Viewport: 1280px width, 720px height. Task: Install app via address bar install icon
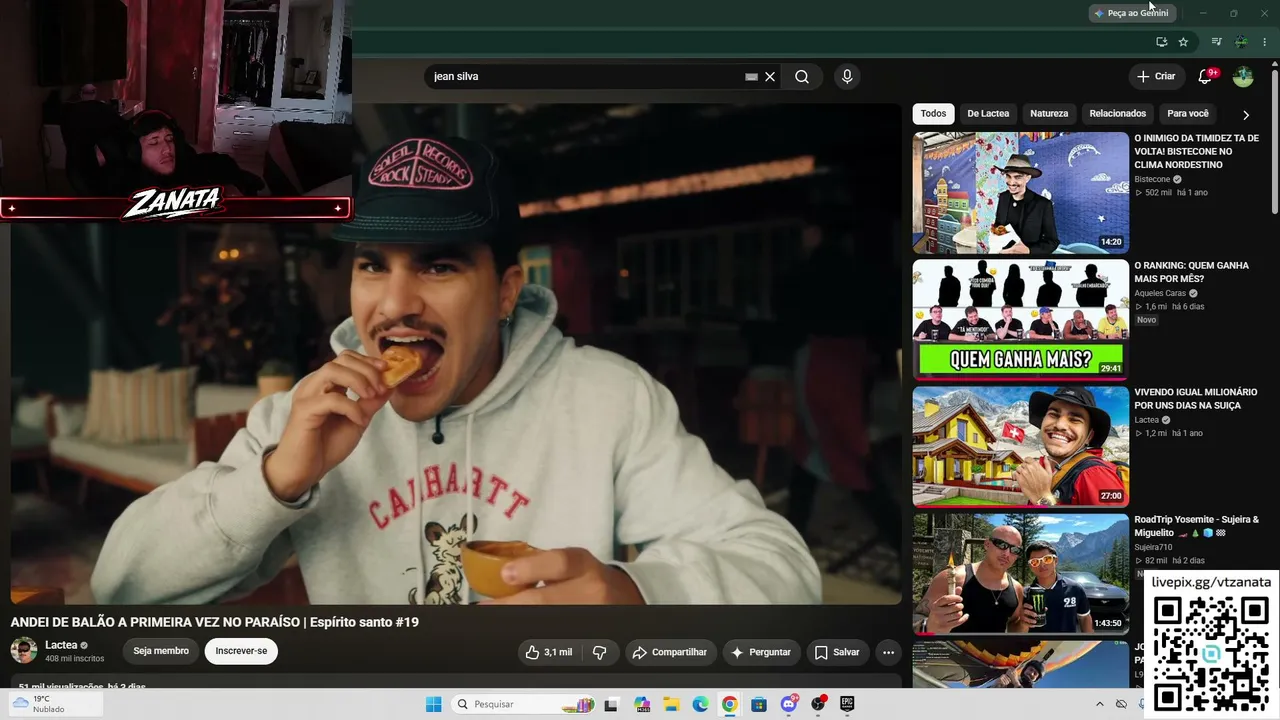[1161, 42]
